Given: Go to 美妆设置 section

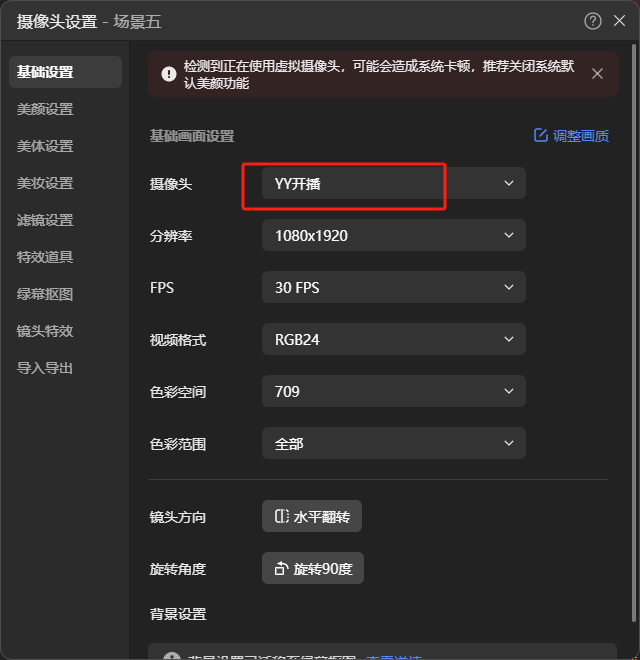Looking at the screenshot, I should coord(45,183).
